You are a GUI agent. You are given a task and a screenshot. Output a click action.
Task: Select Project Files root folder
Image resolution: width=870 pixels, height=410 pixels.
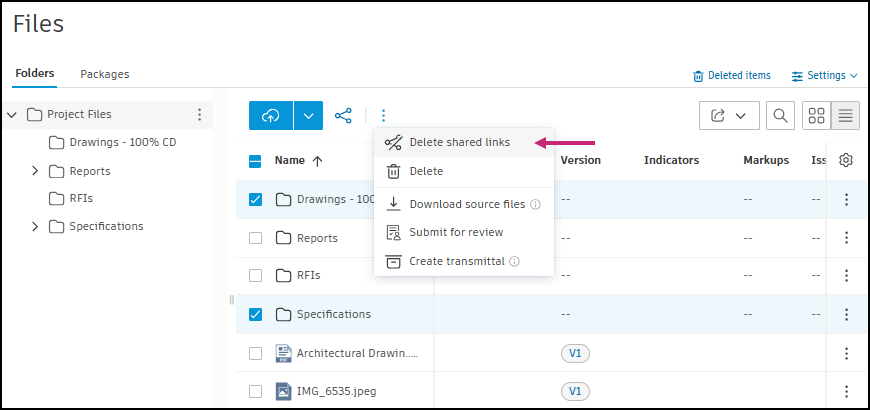point(79,114)
